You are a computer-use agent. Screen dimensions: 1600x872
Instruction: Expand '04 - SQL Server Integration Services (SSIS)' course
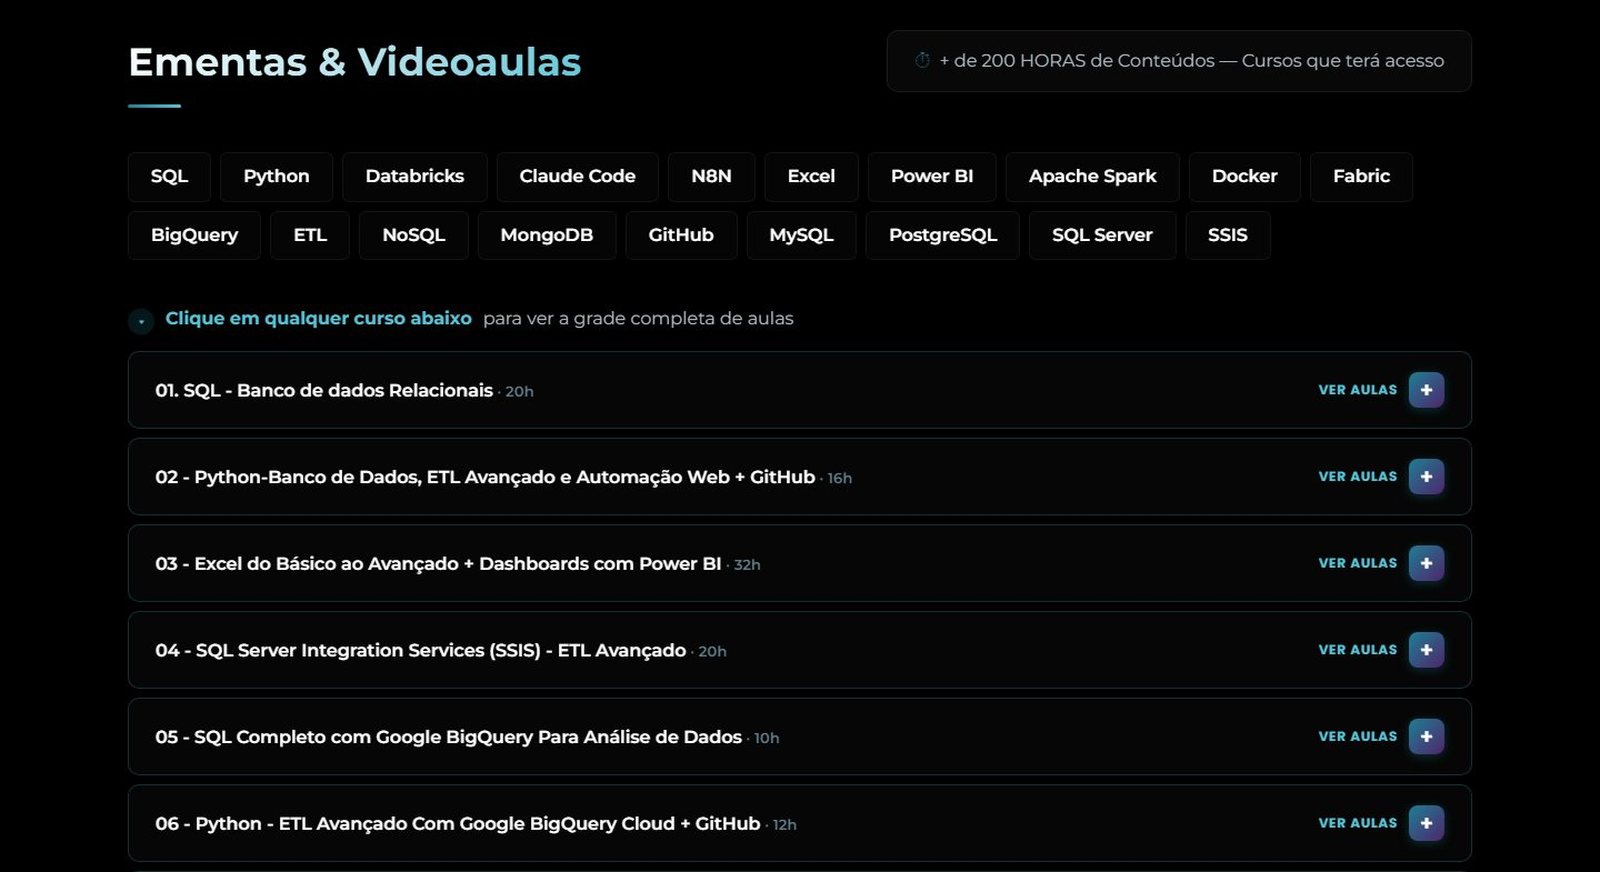click(x=800, y=650)
